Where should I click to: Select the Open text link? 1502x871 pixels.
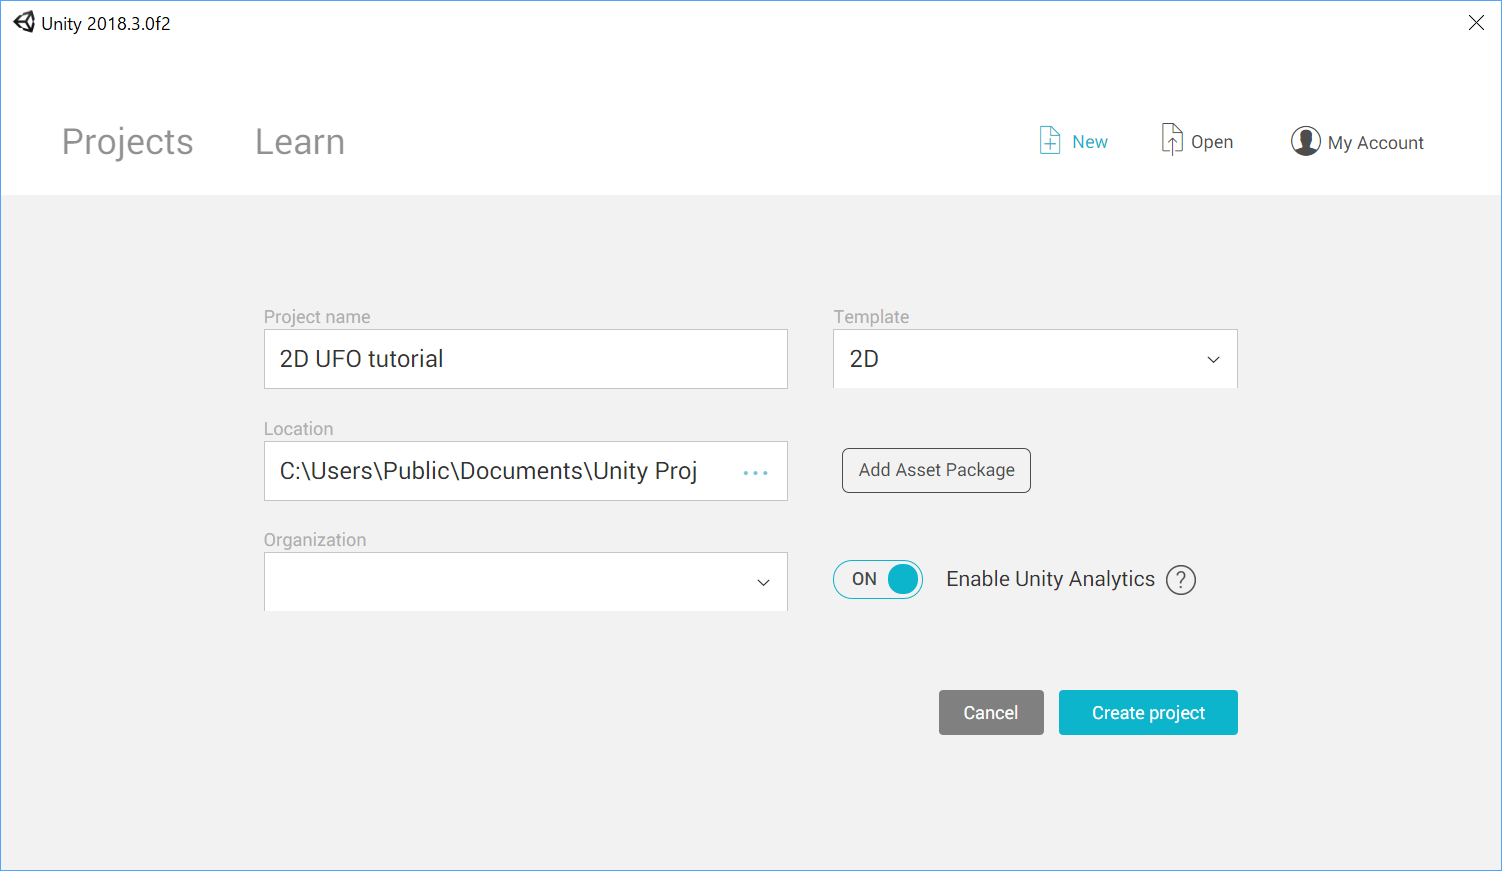tap(1211, 142)
